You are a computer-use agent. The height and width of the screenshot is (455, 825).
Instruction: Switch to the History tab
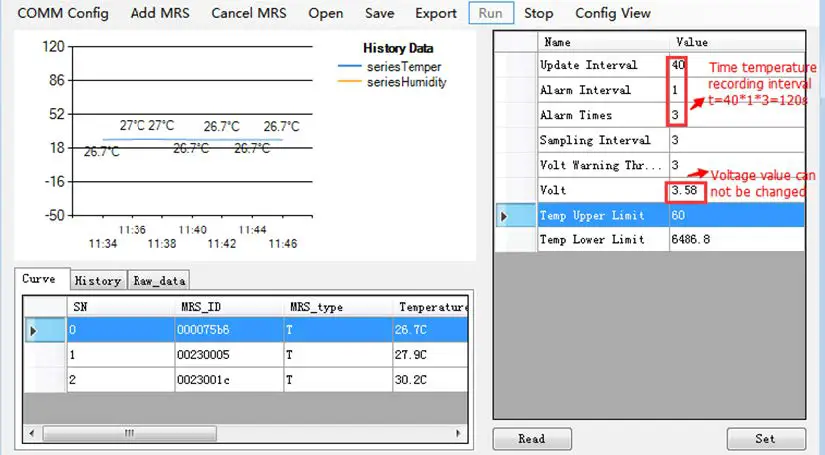pyautogui.click(x=98, y=281)
